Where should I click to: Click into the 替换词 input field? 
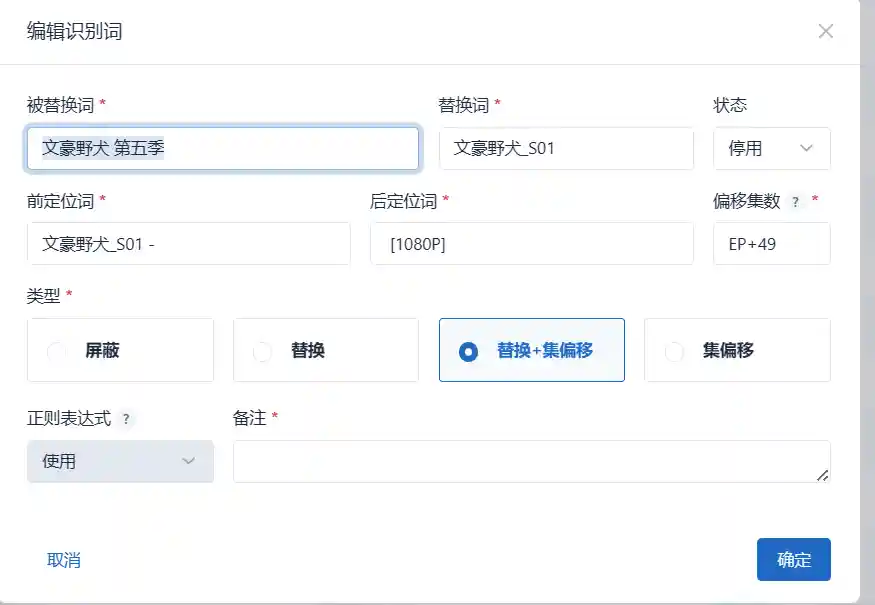[566, 149]
